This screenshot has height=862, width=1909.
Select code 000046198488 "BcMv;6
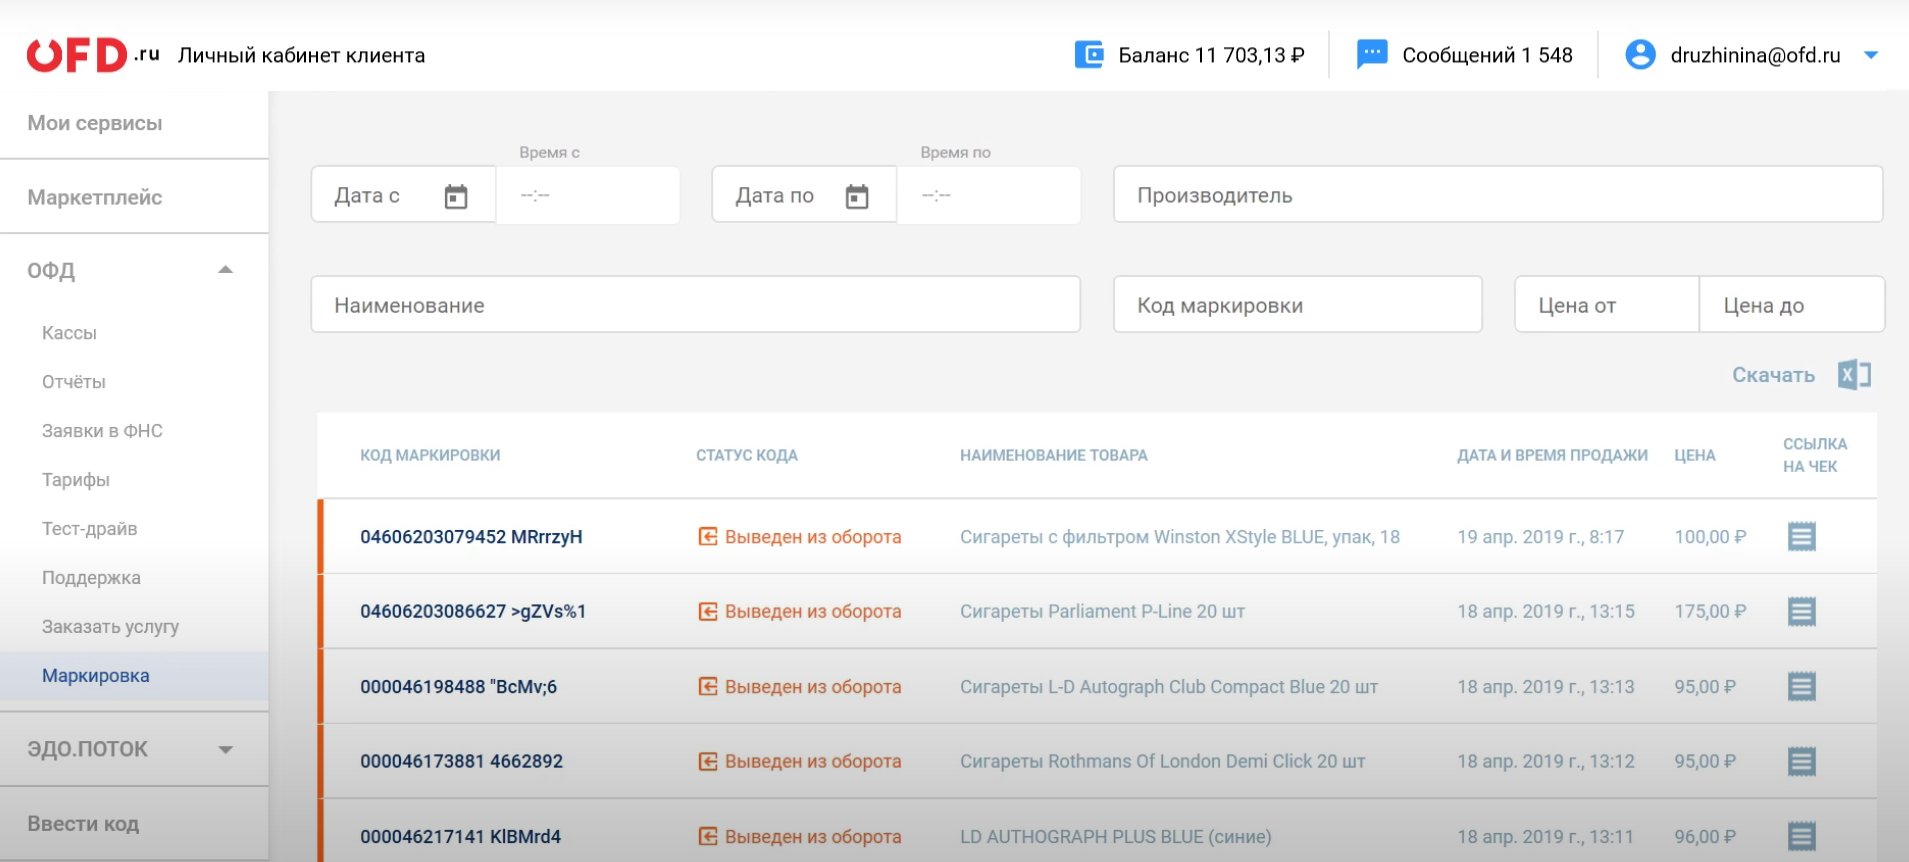(x=458, y=687)
